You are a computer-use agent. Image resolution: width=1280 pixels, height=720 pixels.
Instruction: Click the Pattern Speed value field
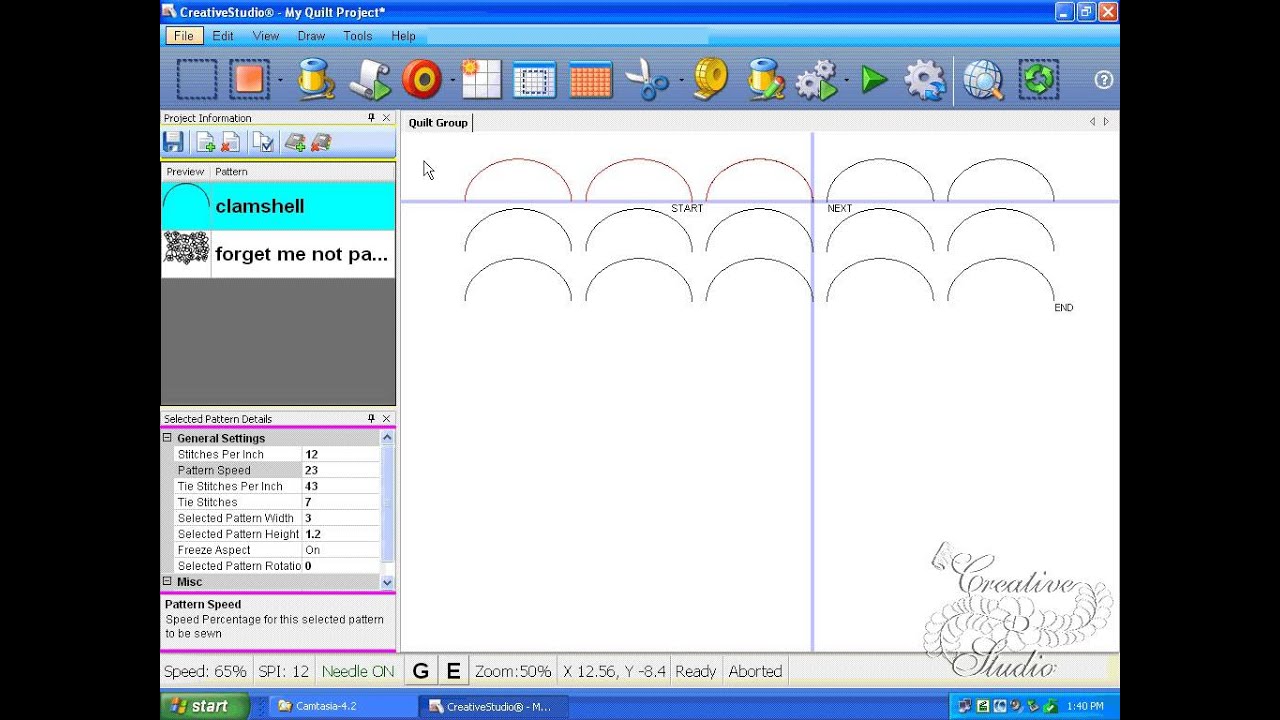tap(341, 470)
